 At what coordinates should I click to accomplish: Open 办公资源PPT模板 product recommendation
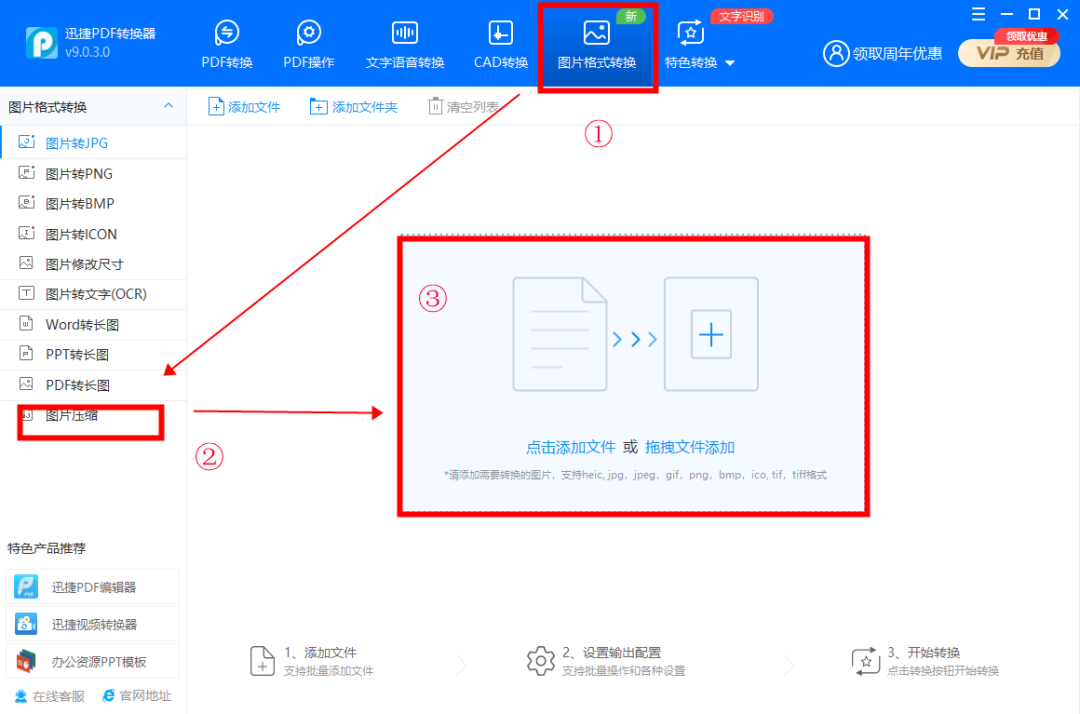click(92, 661)
